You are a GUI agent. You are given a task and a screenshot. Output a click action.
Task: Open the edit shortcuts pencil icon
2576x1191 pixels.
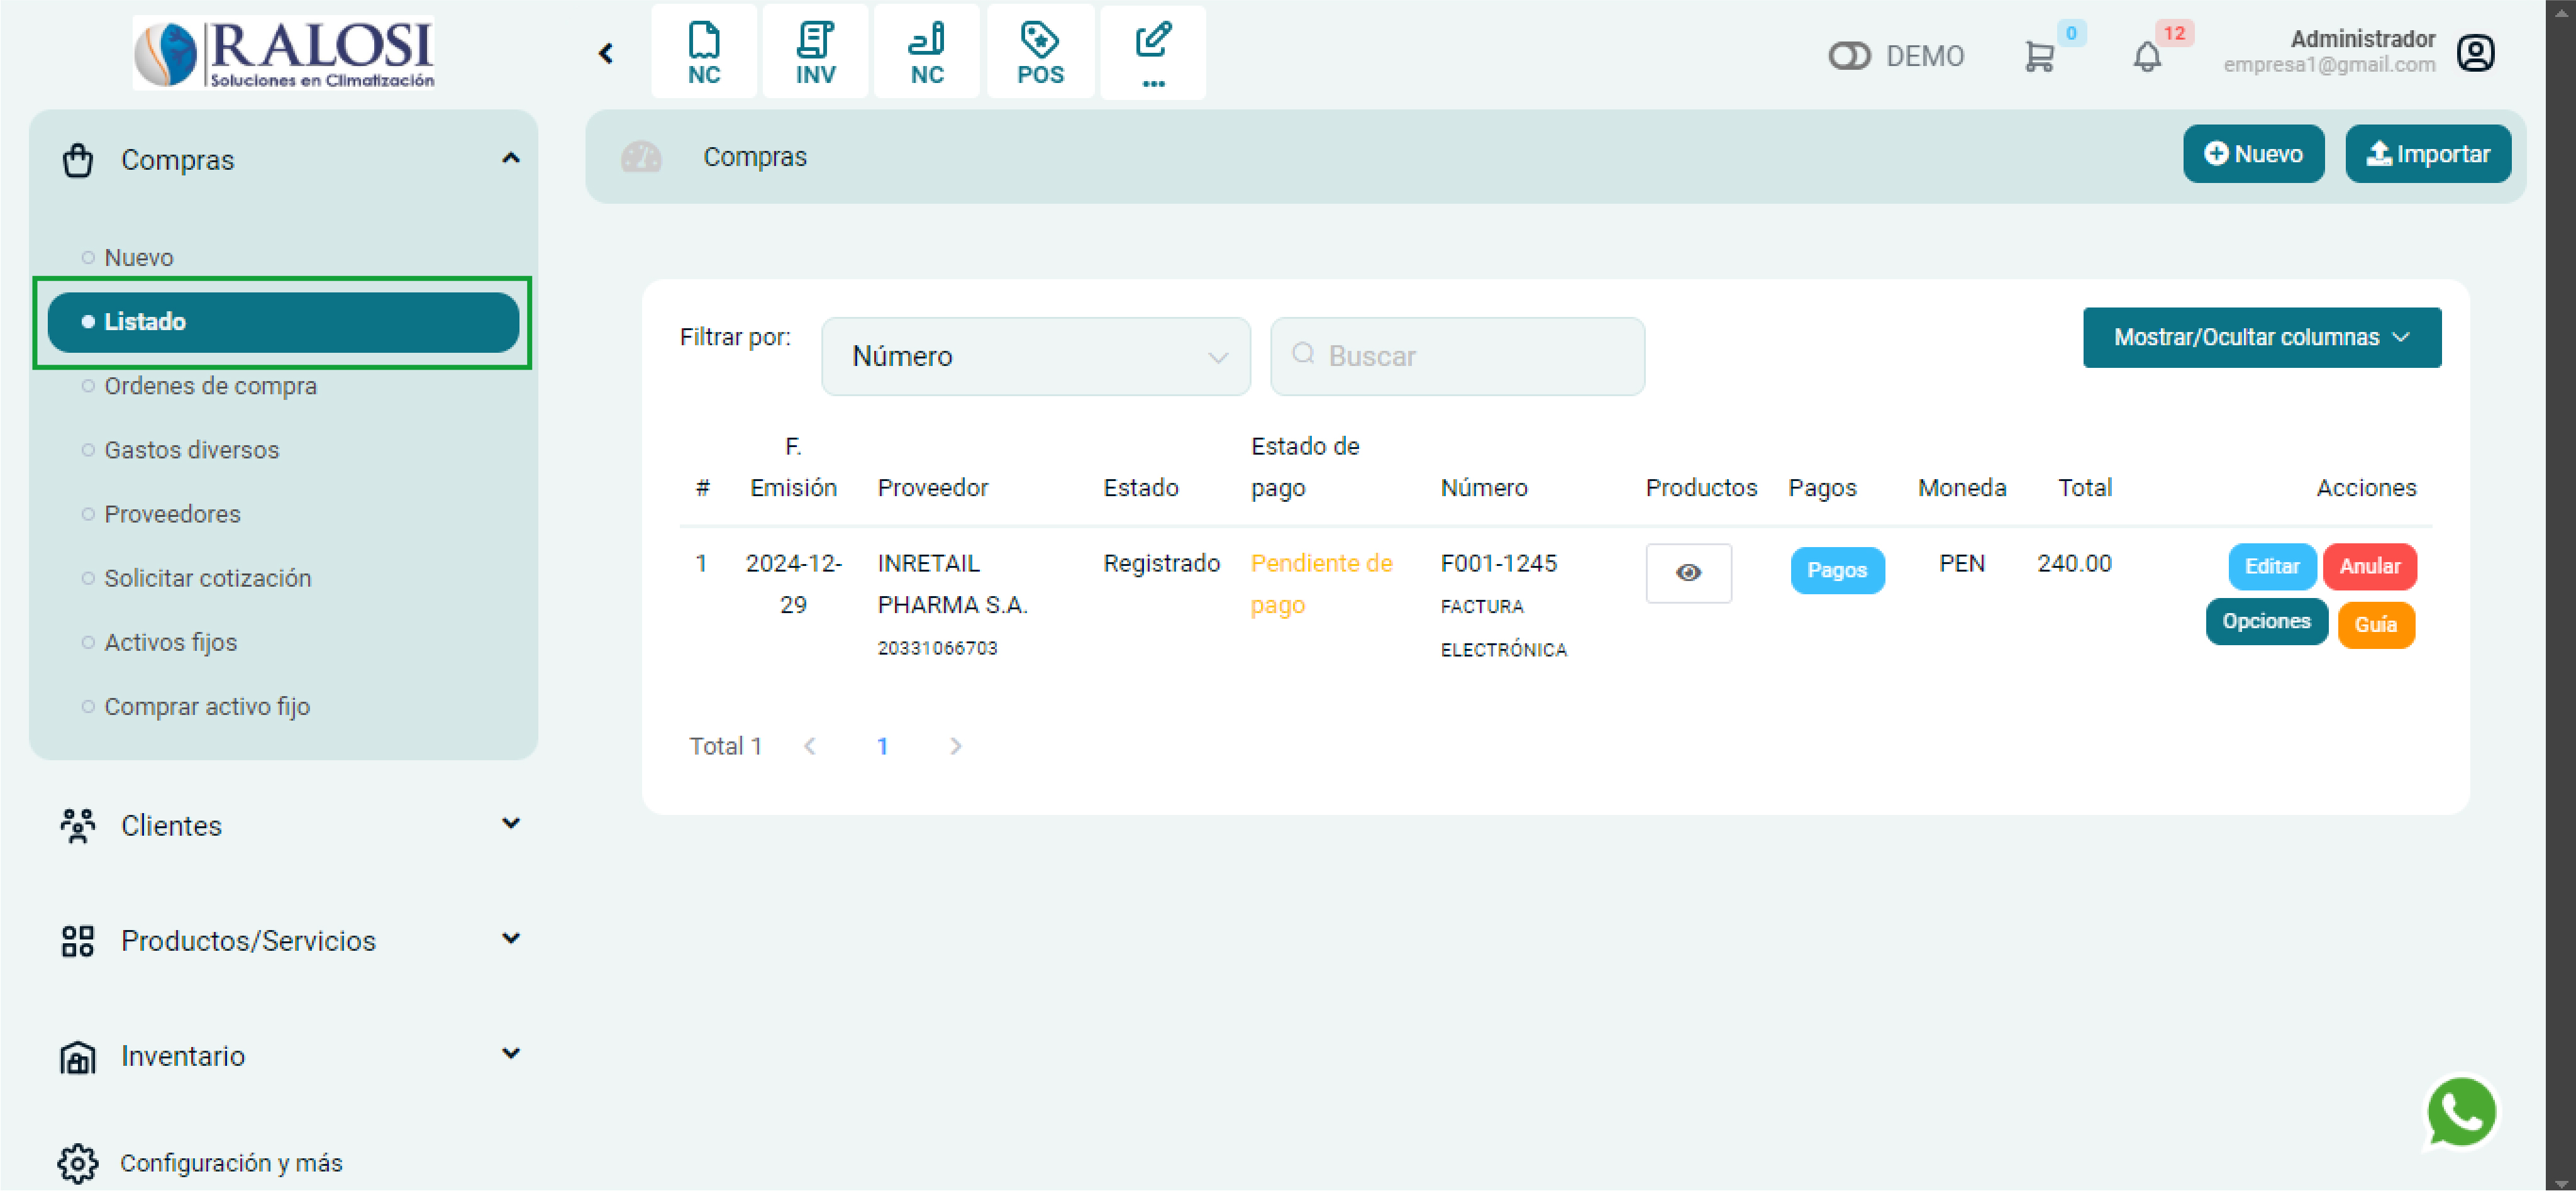point(1153,52)
